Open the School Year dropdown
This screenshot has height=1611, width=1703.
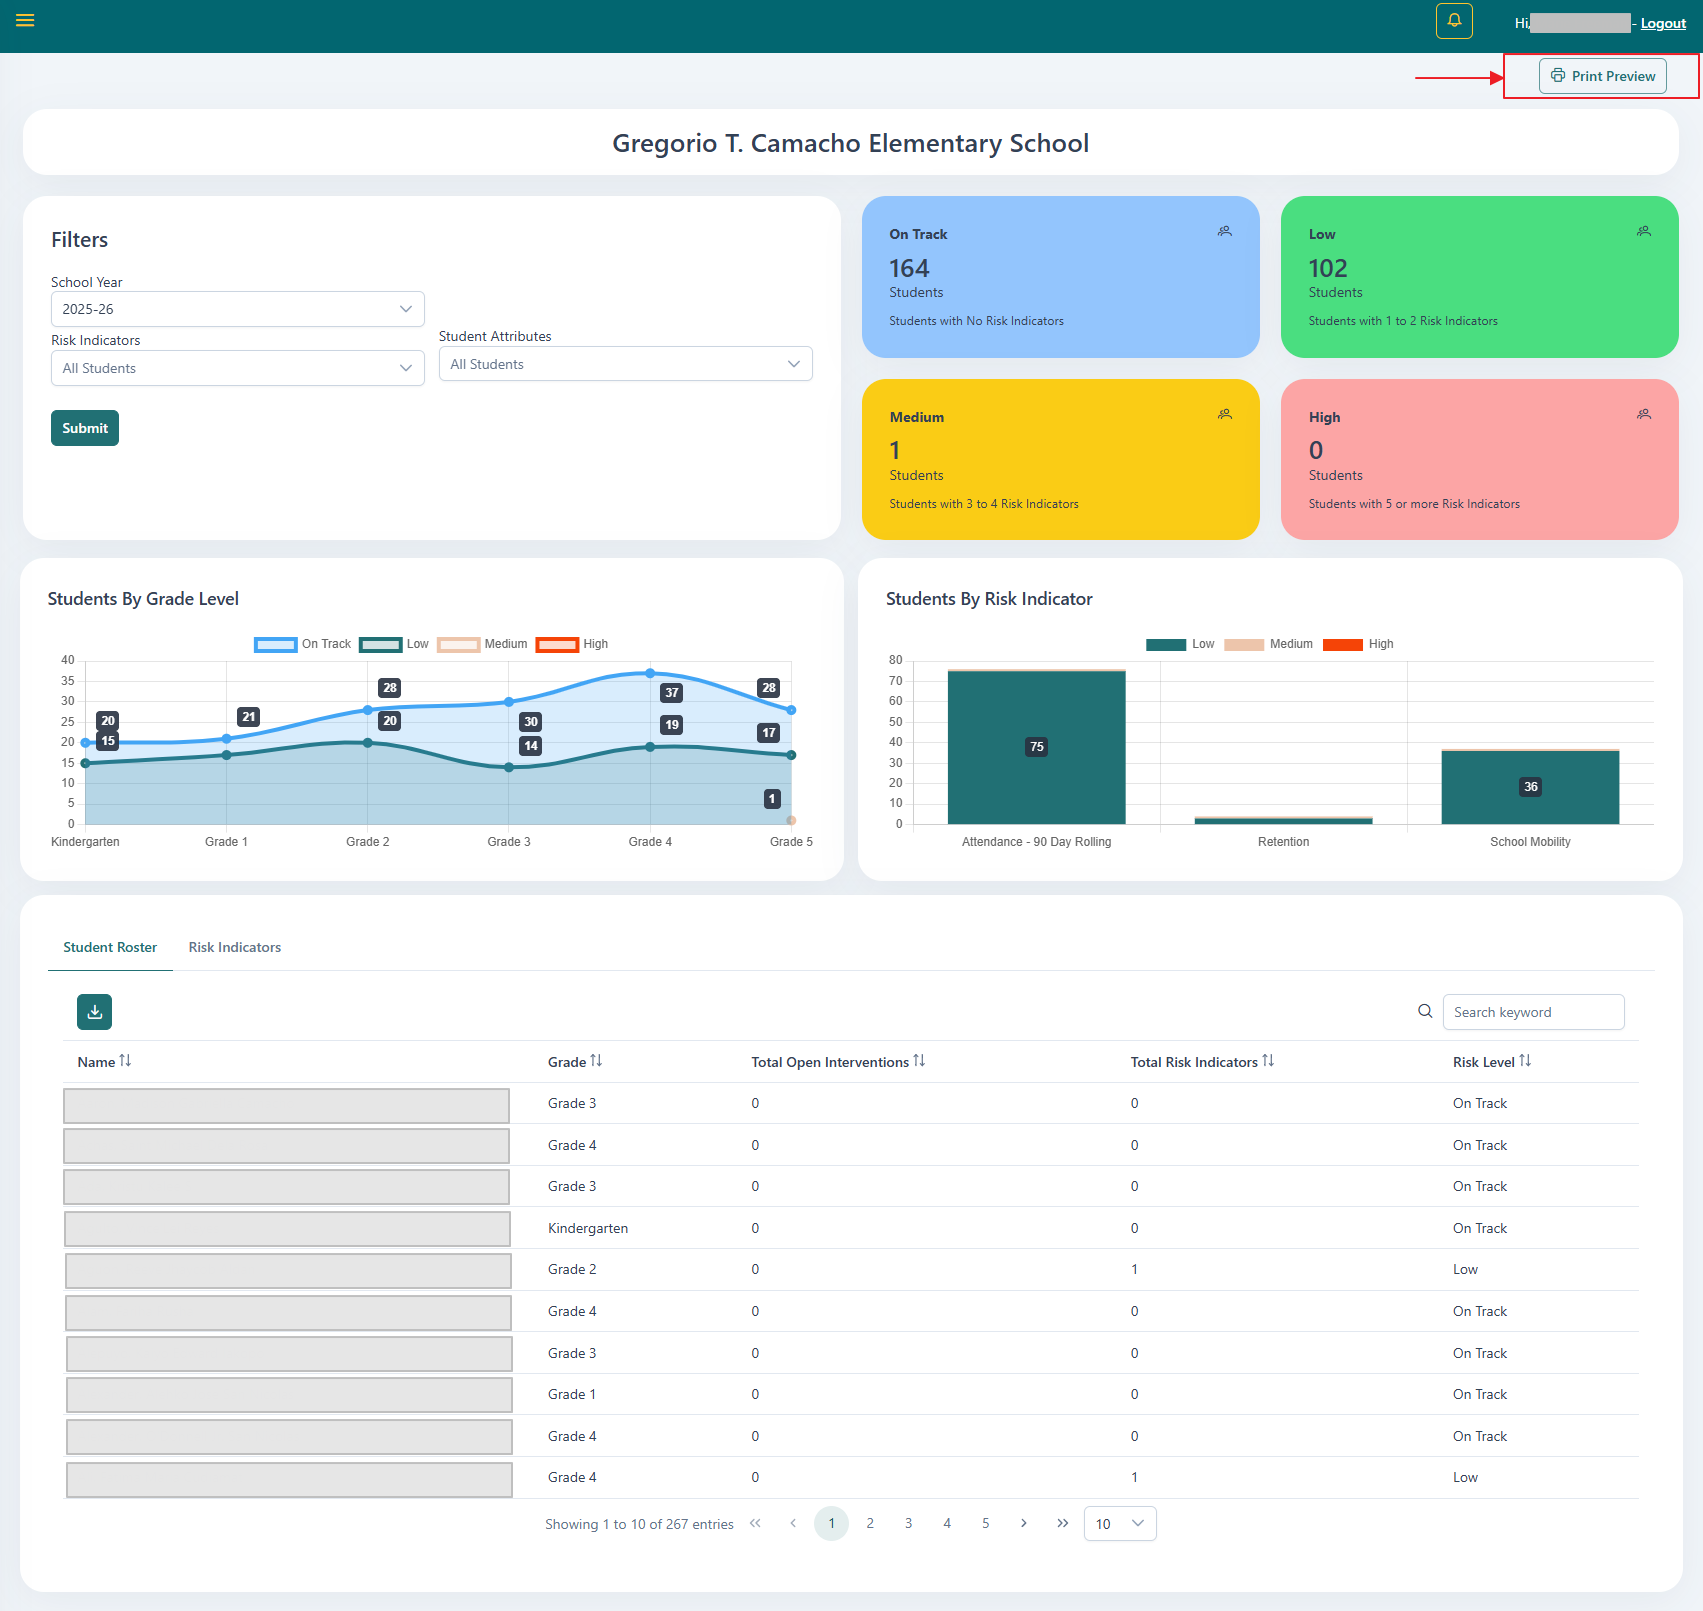237,309
